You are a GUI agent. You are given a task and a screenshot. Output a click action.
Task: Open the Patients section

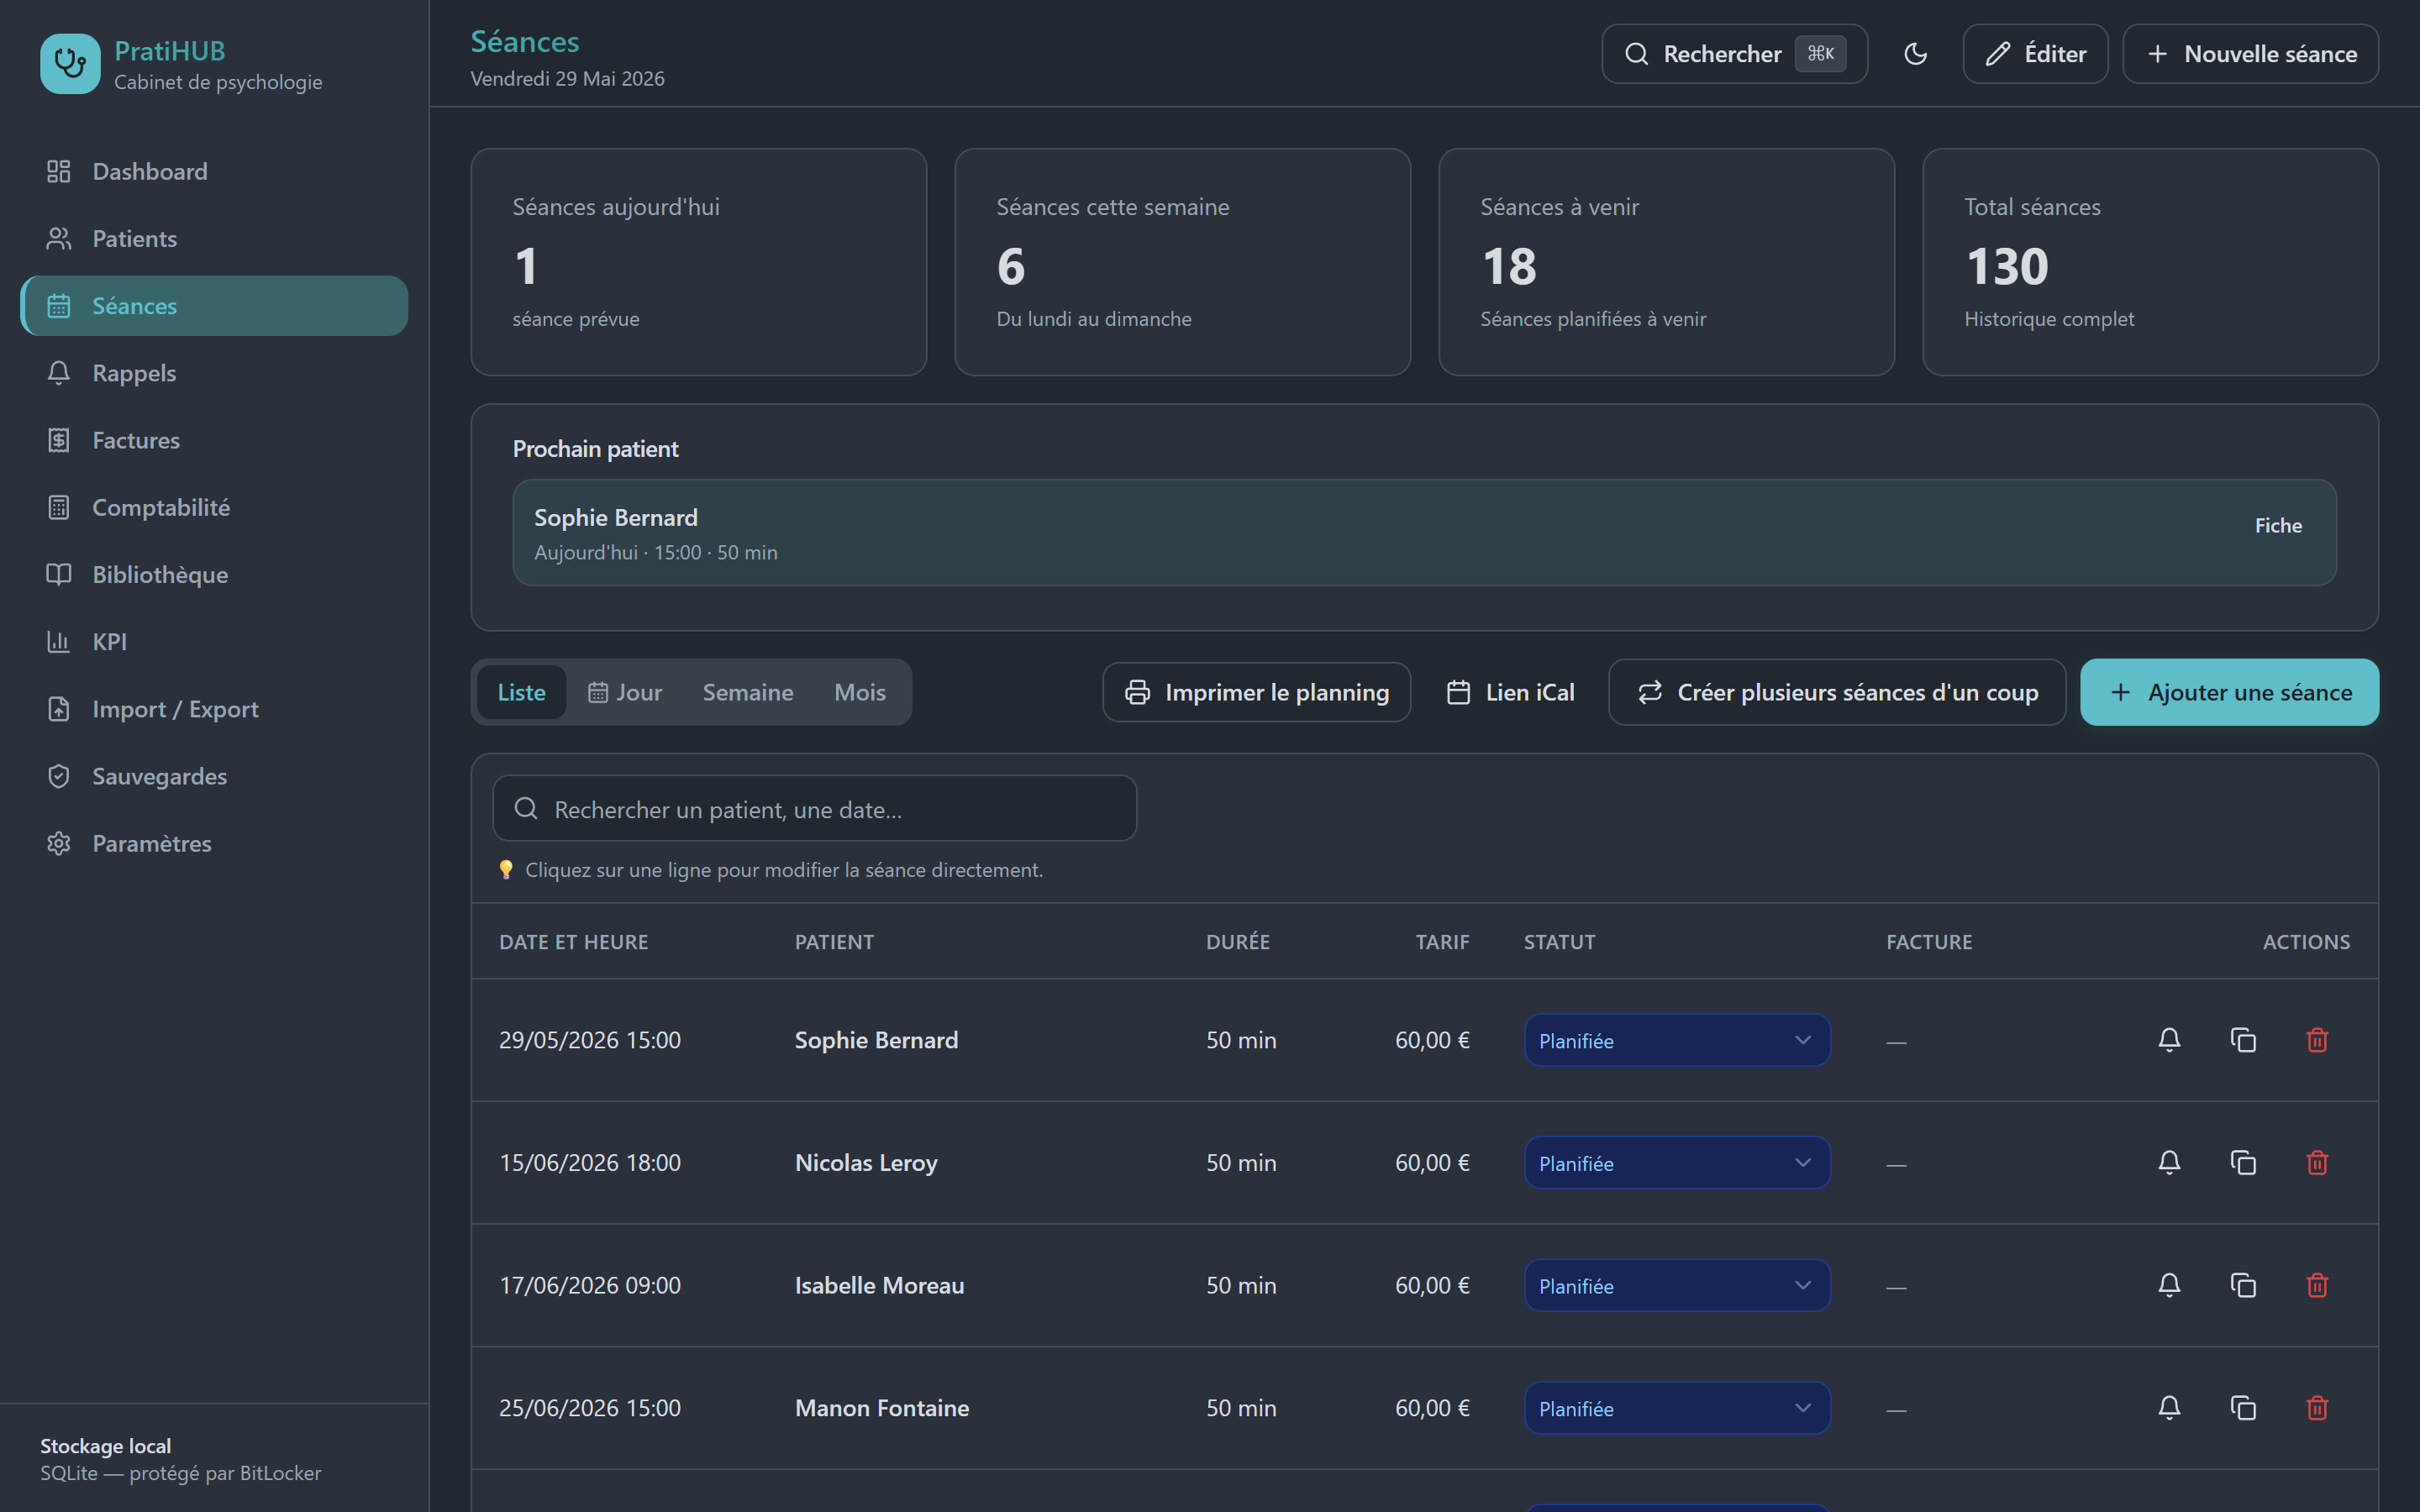coord(214,238)
